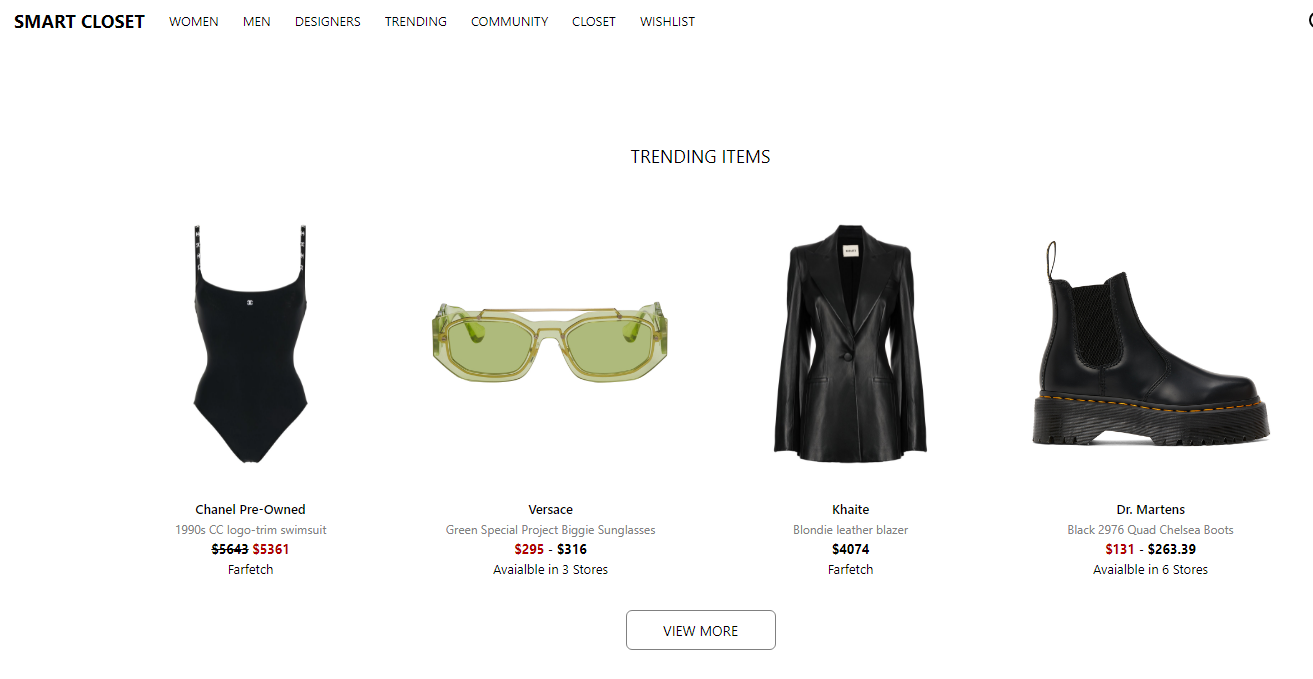Open the WOMEN menu
The height and width of the screenshot is (679, 1313).
coord(194,21)
